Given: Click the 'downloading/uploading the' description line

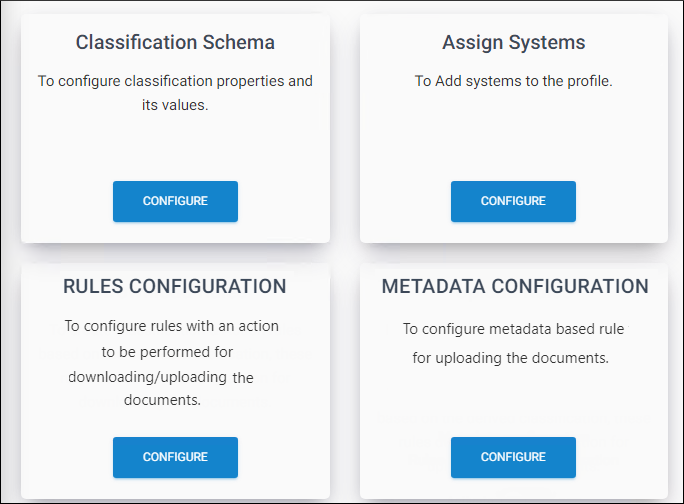Looking at the screenshot, I should [161, 377].
